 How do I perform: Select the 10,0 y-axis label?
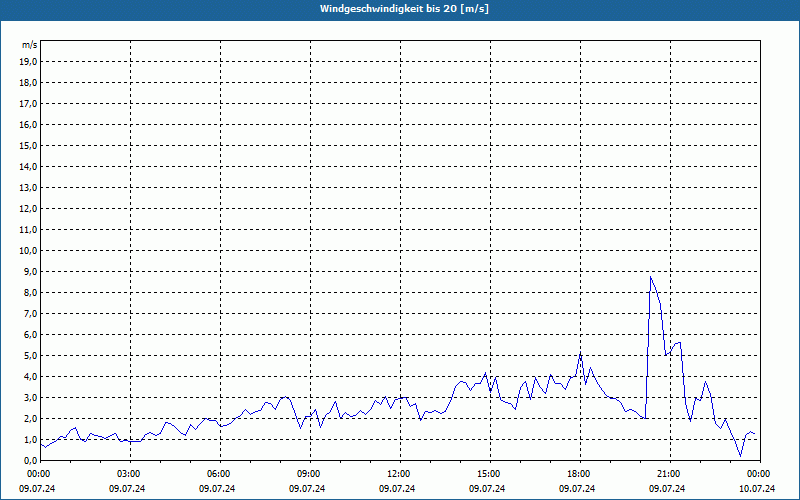click(x=28, y=251)
